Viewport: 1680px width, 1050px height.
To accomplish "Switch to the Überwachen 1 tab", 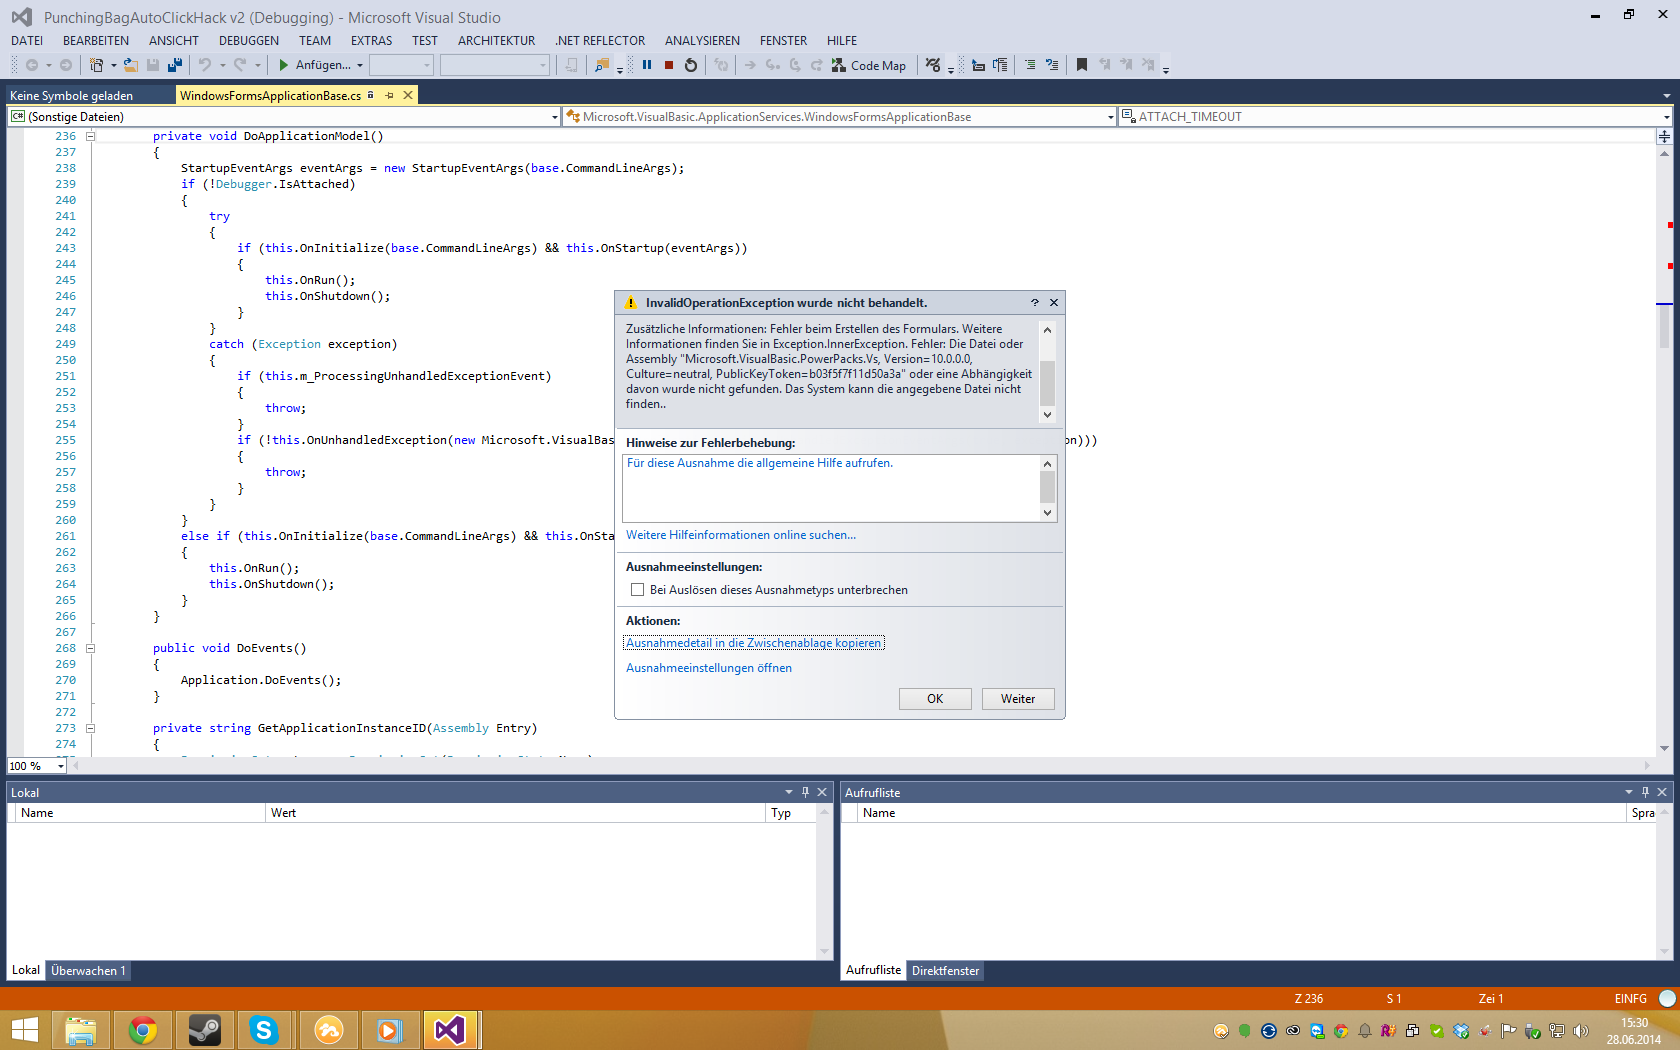I will click(x=88, y=971).
